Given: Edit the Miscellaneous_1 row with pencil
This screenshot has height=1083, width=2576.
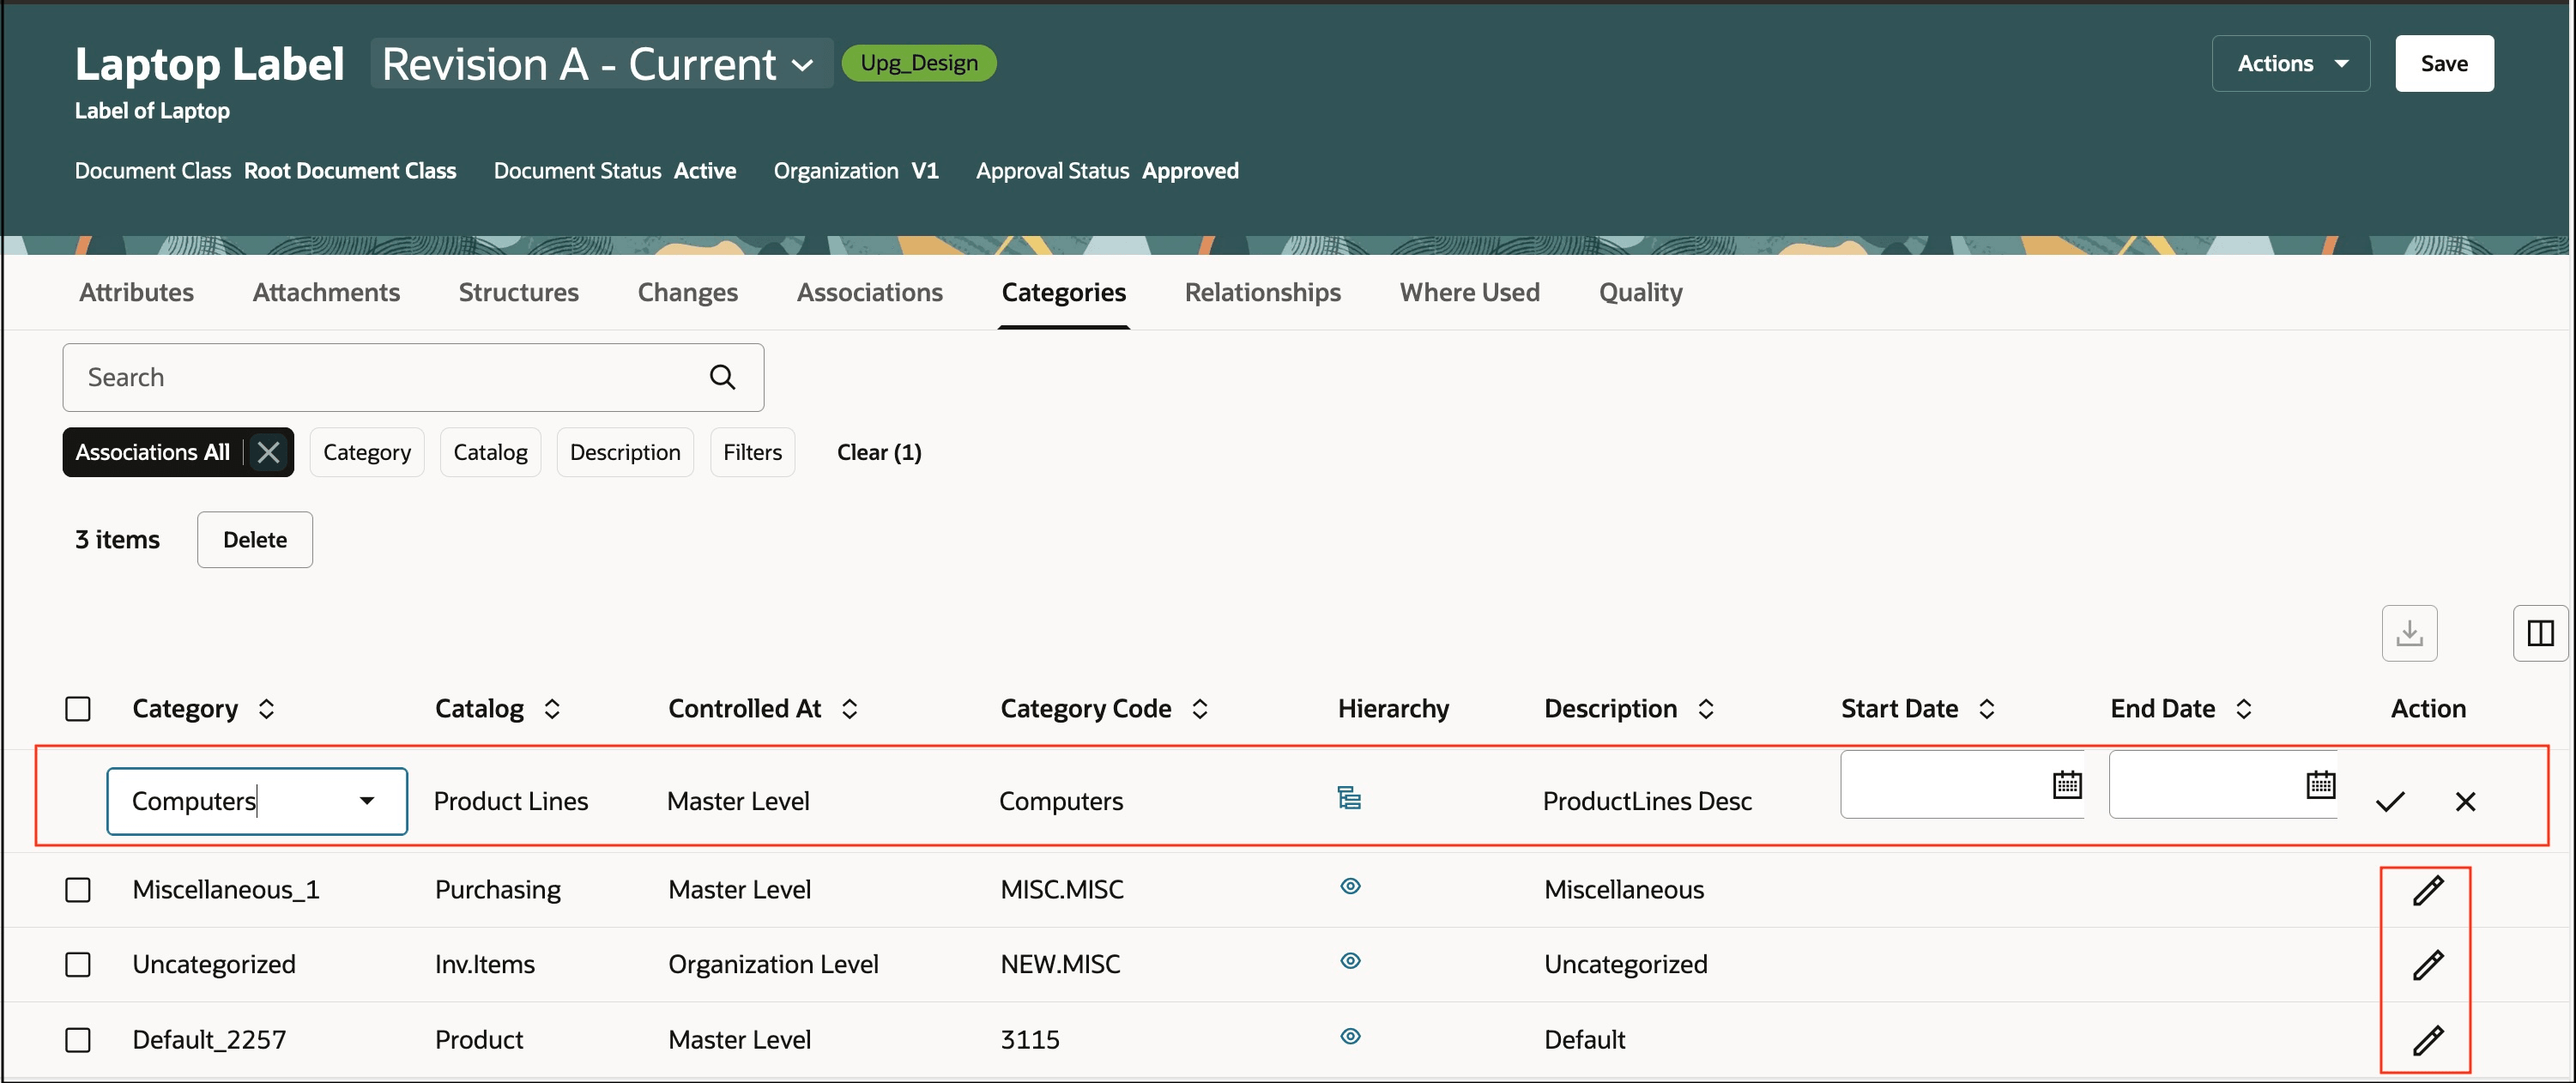Looking at the screenshot, I should tap(2427, 890).
